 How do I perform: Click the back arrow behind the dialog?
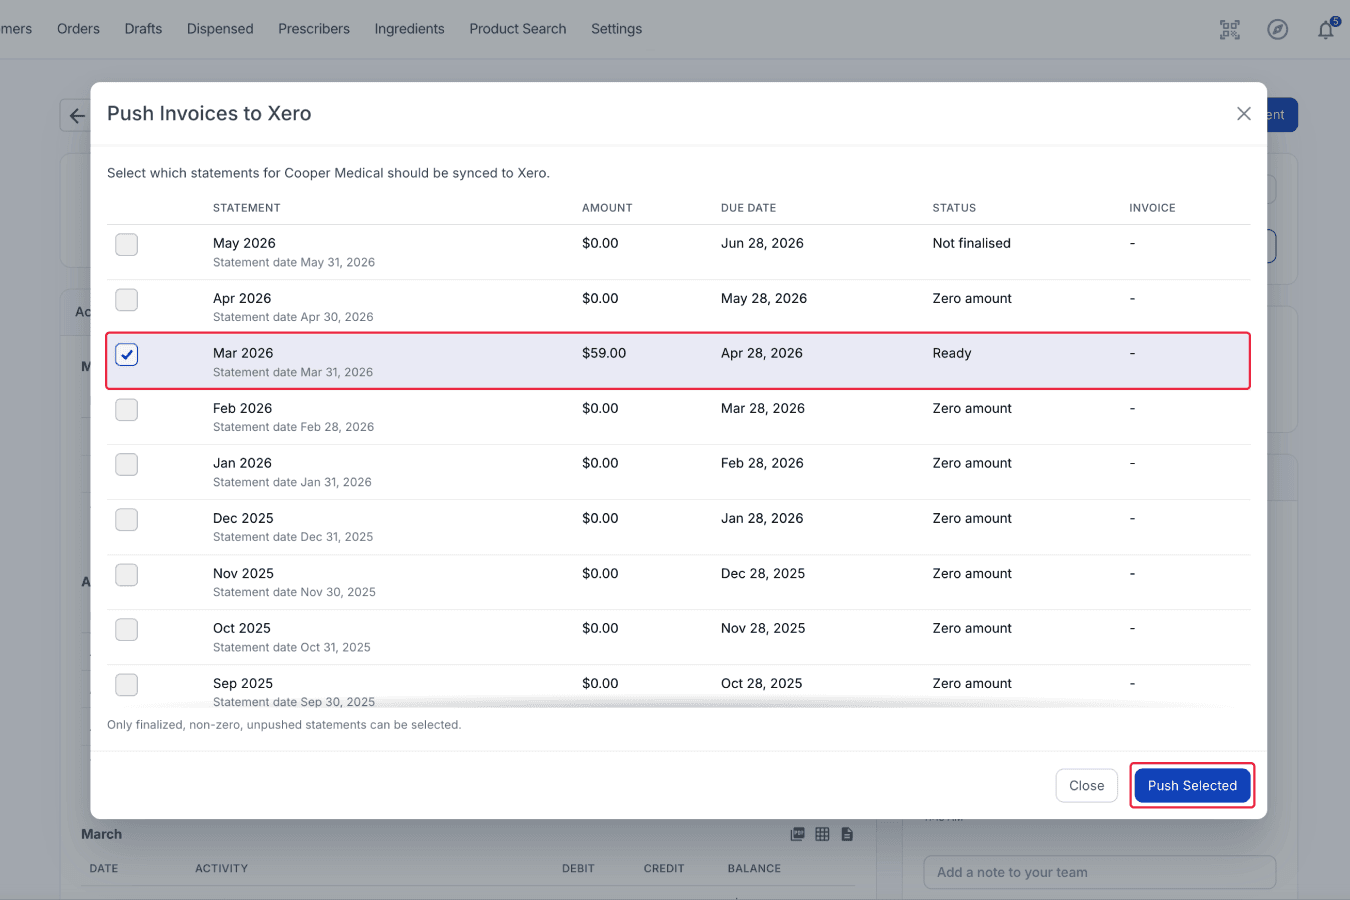76,115
